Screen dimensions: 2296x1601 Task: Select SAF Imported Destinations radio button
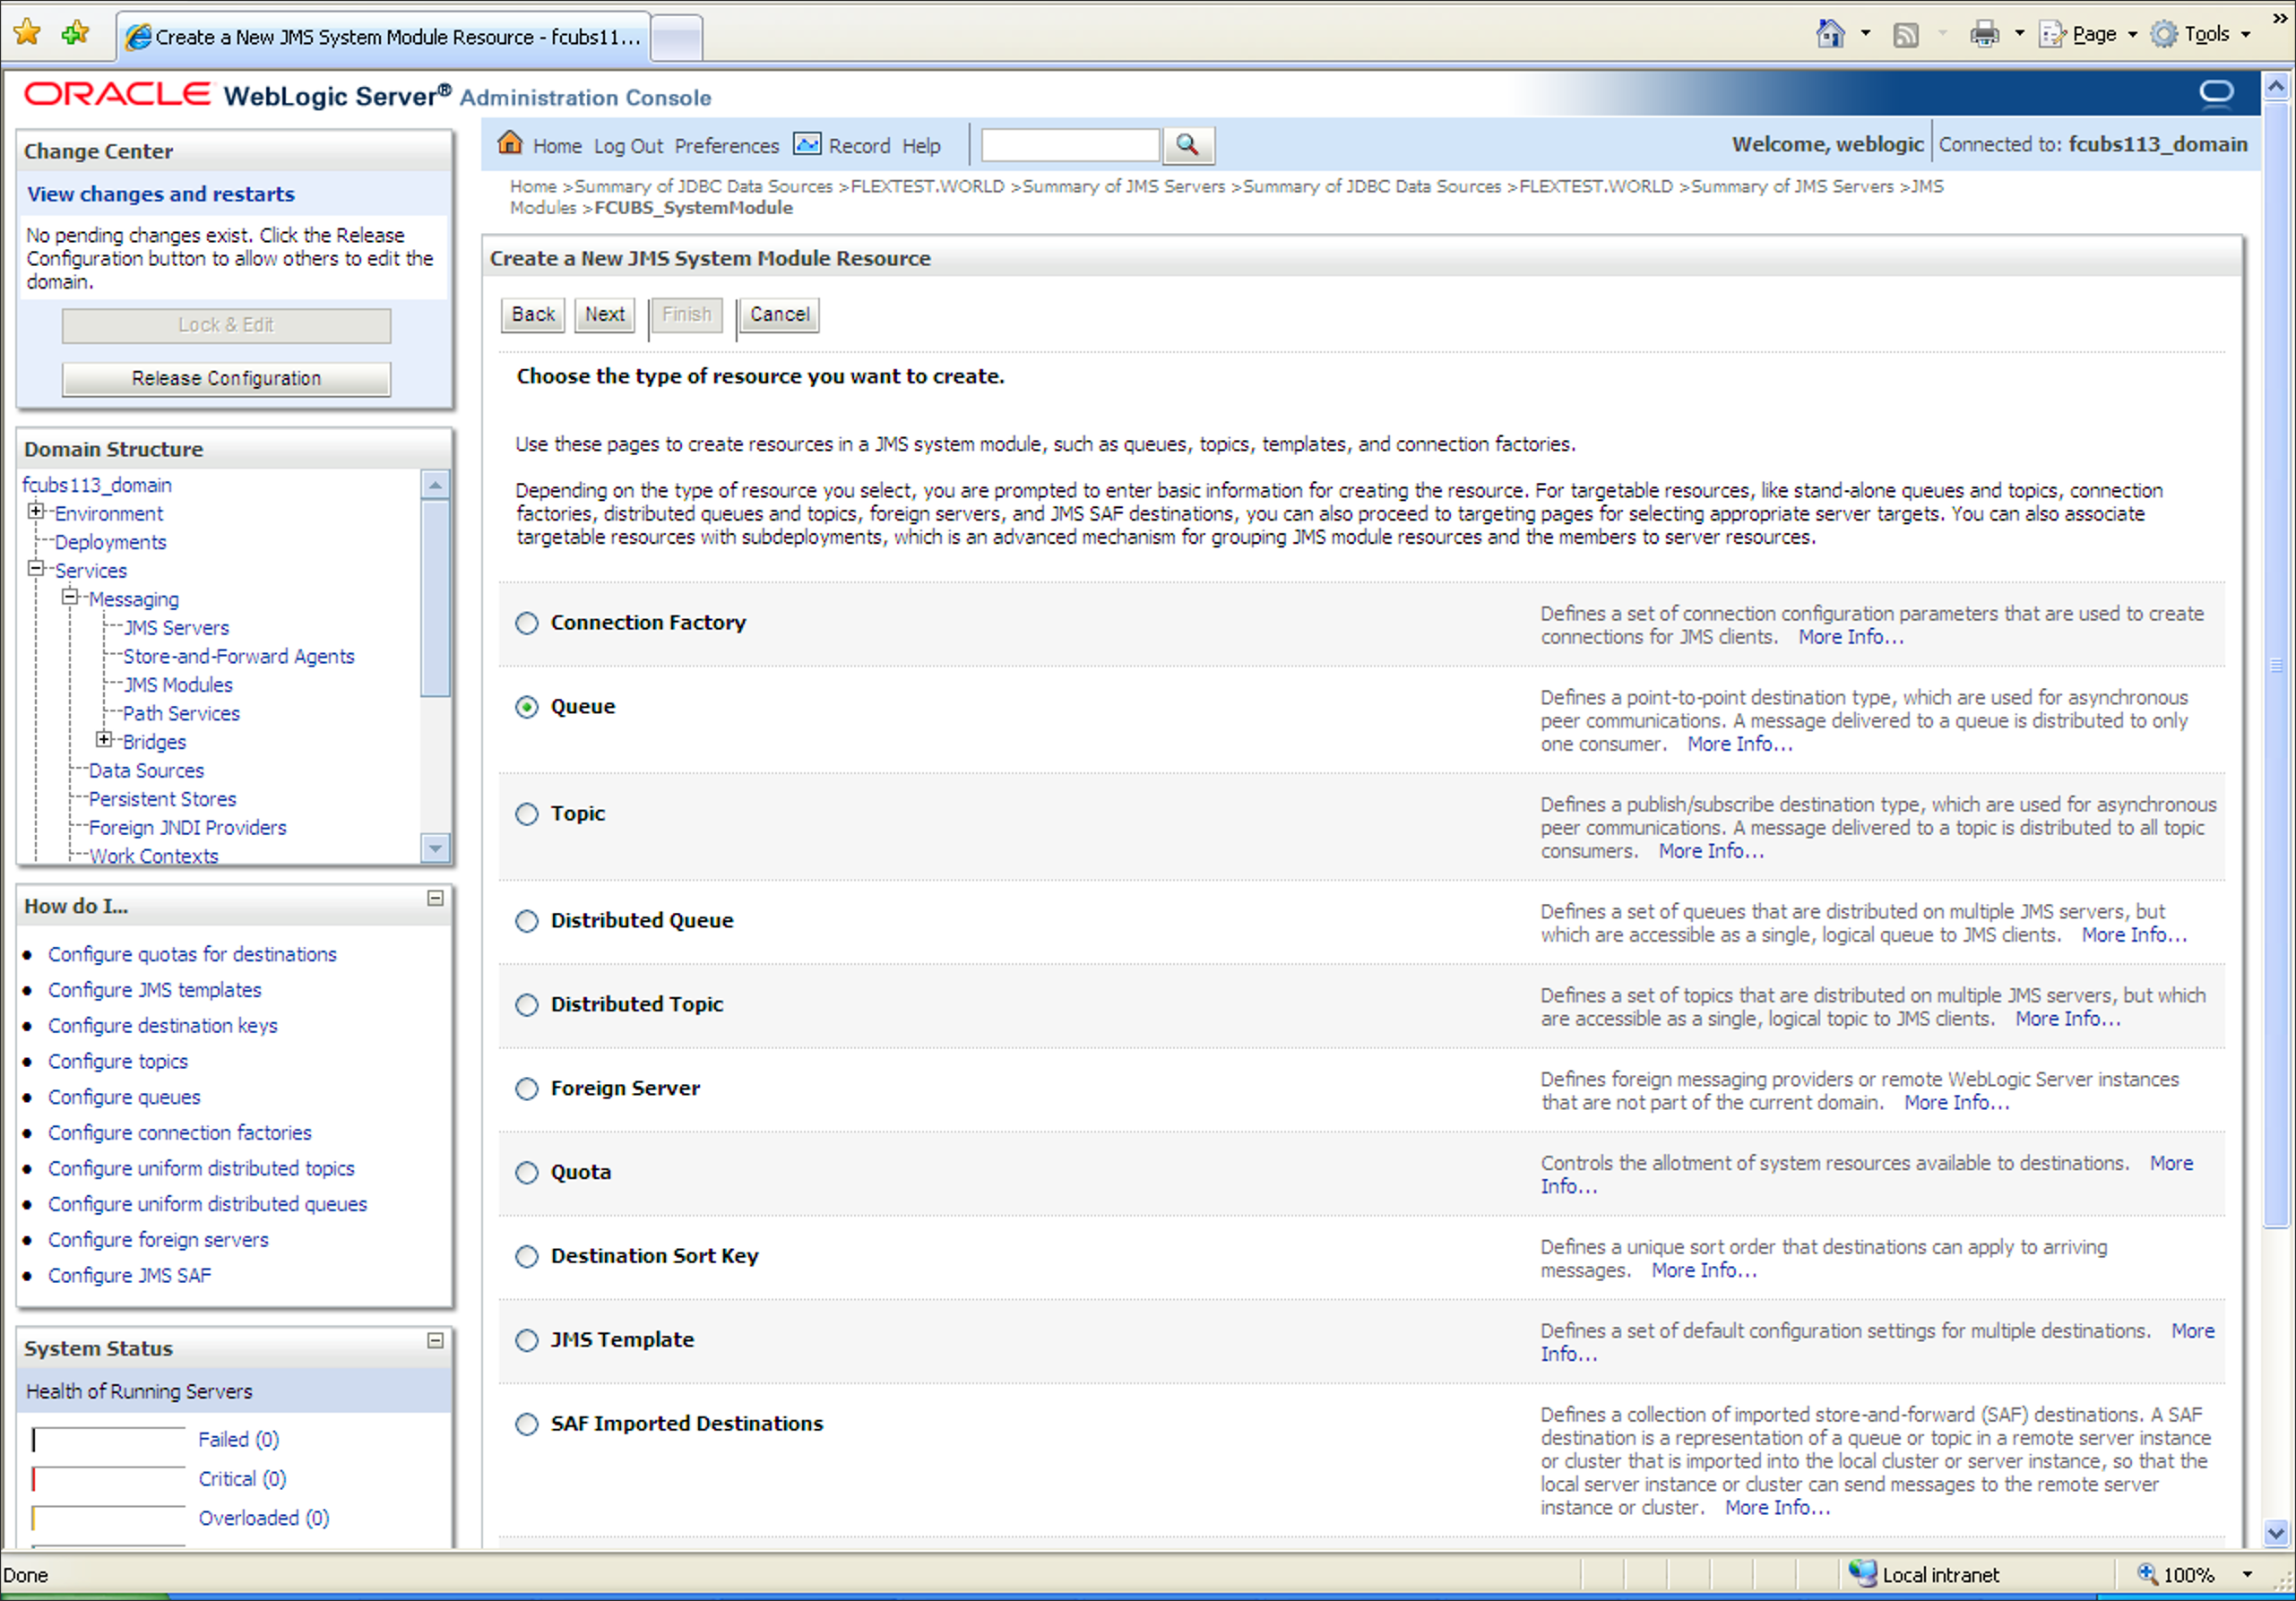(527, 1424)
